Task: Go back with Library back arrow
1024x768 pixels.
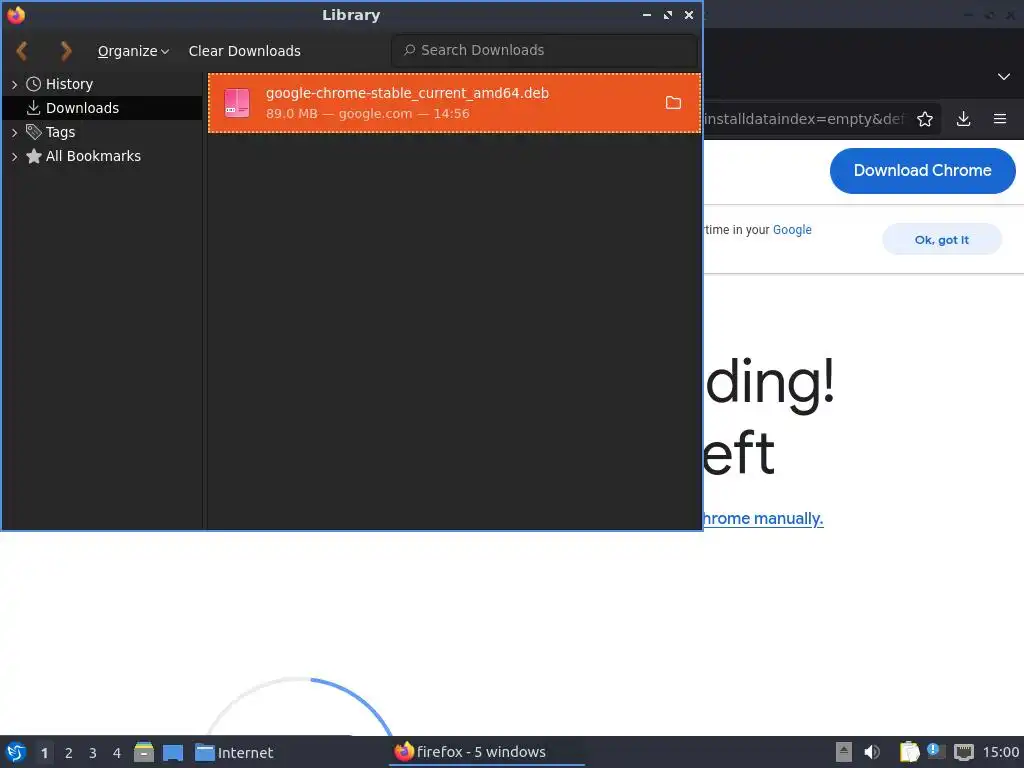Action: [22, 51]
